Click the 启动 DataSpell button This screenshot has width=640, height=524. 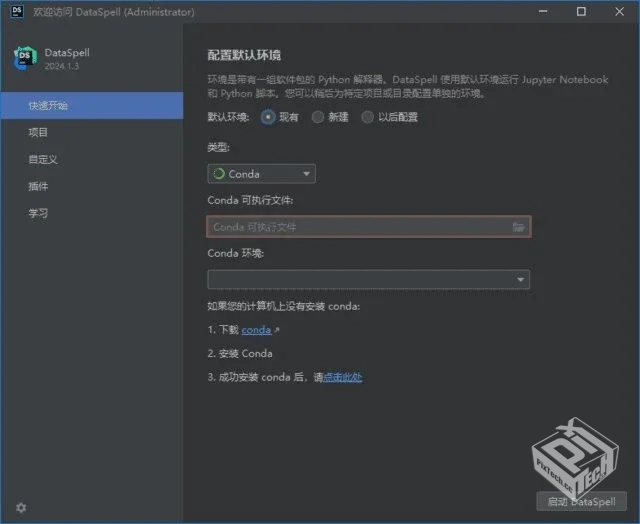(581, 501)
